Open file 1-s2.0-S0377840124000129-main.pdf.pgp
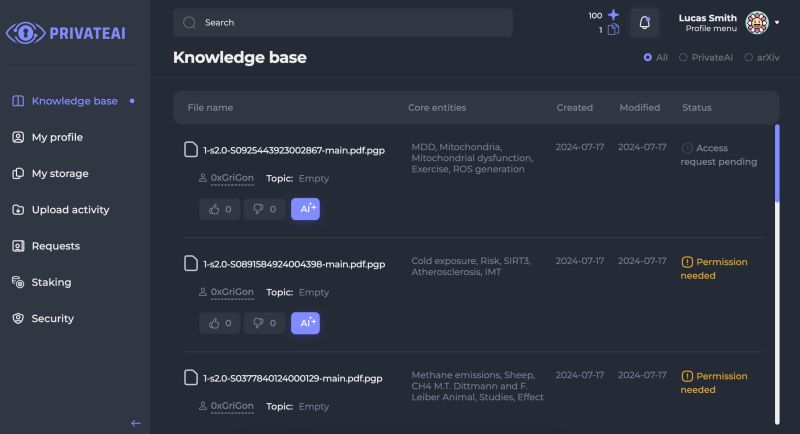800x434 pixels. pos(292,378)
